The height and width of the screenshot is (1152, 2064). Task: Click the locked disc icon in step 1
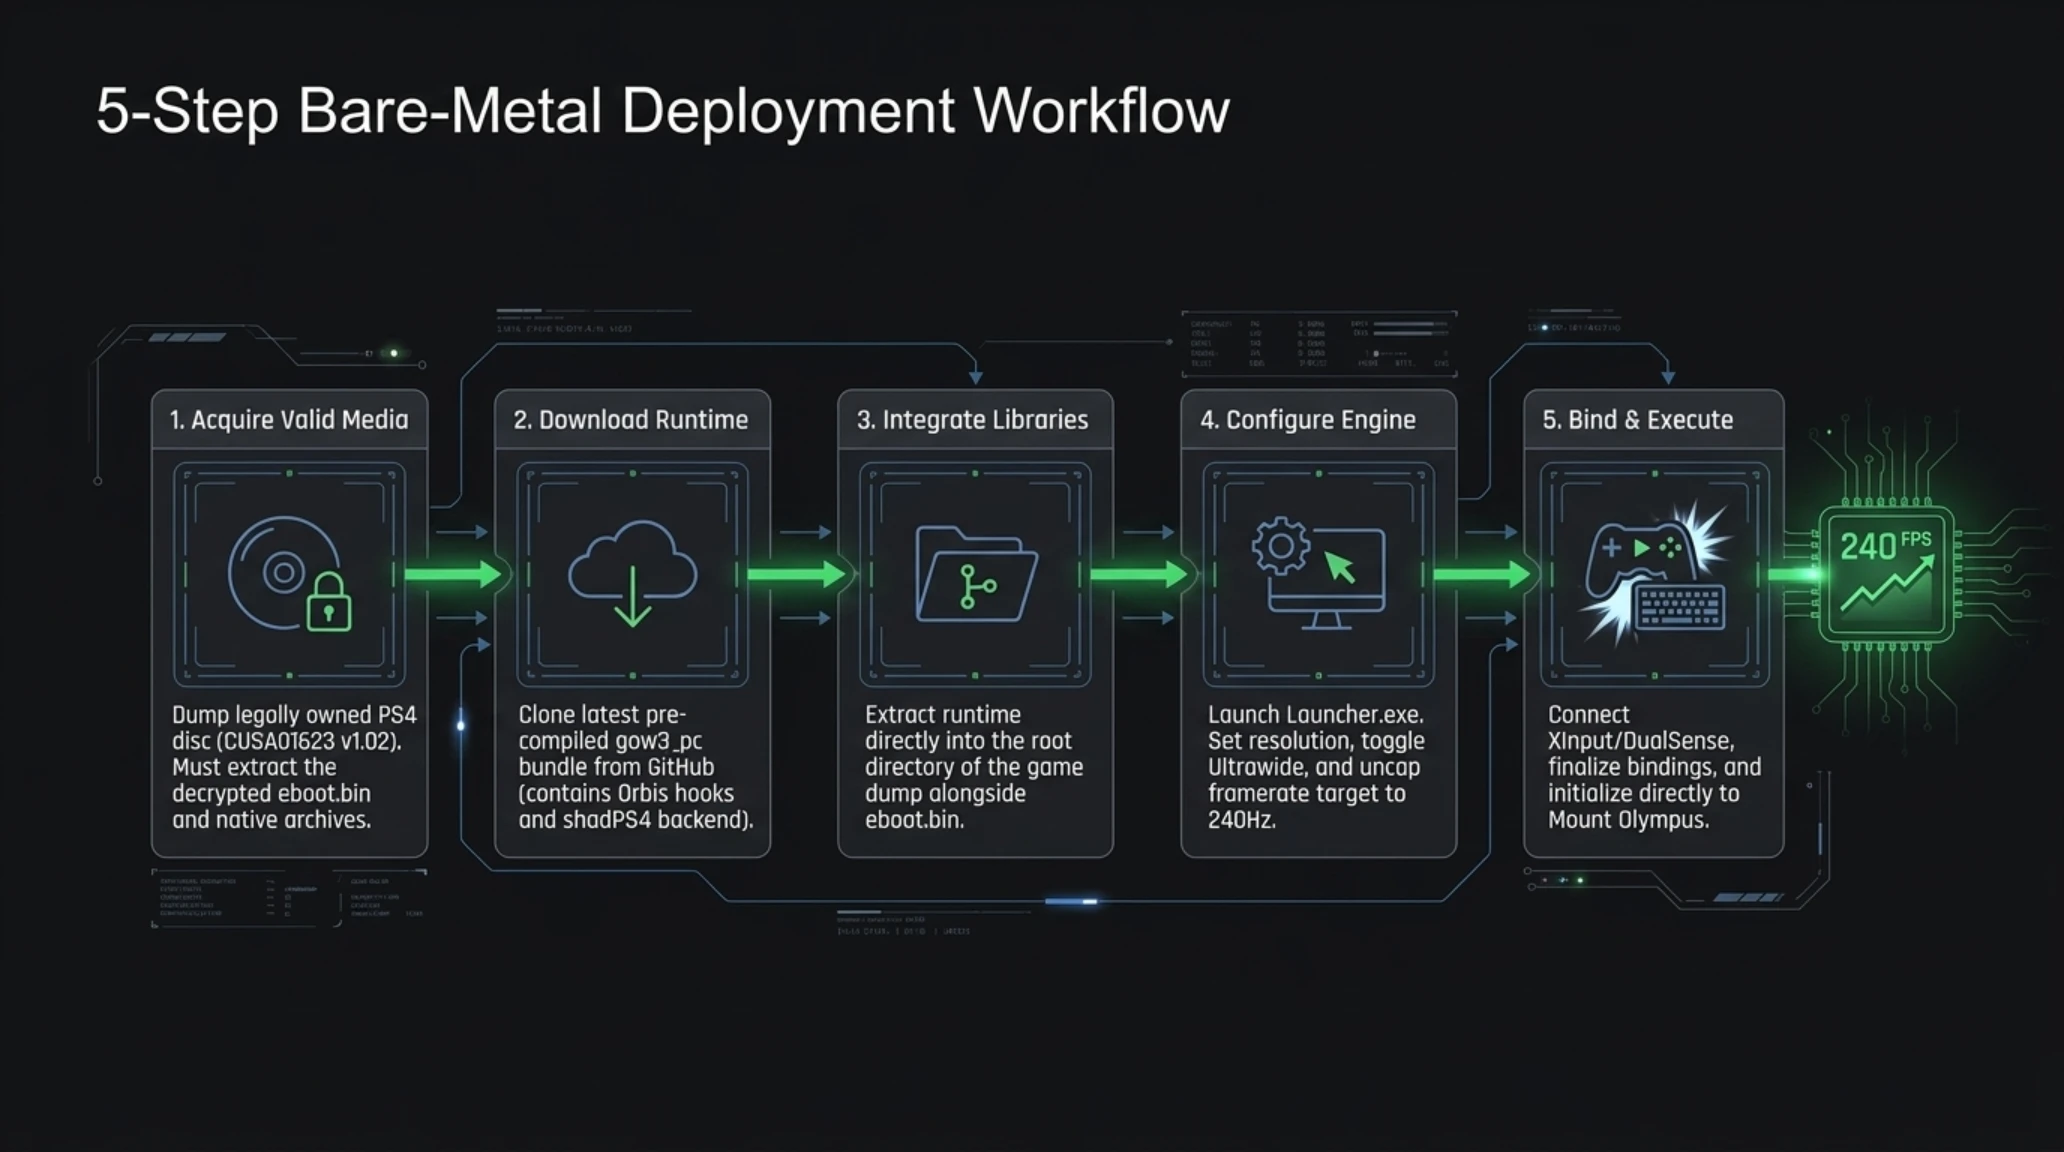tap(290, 573)
